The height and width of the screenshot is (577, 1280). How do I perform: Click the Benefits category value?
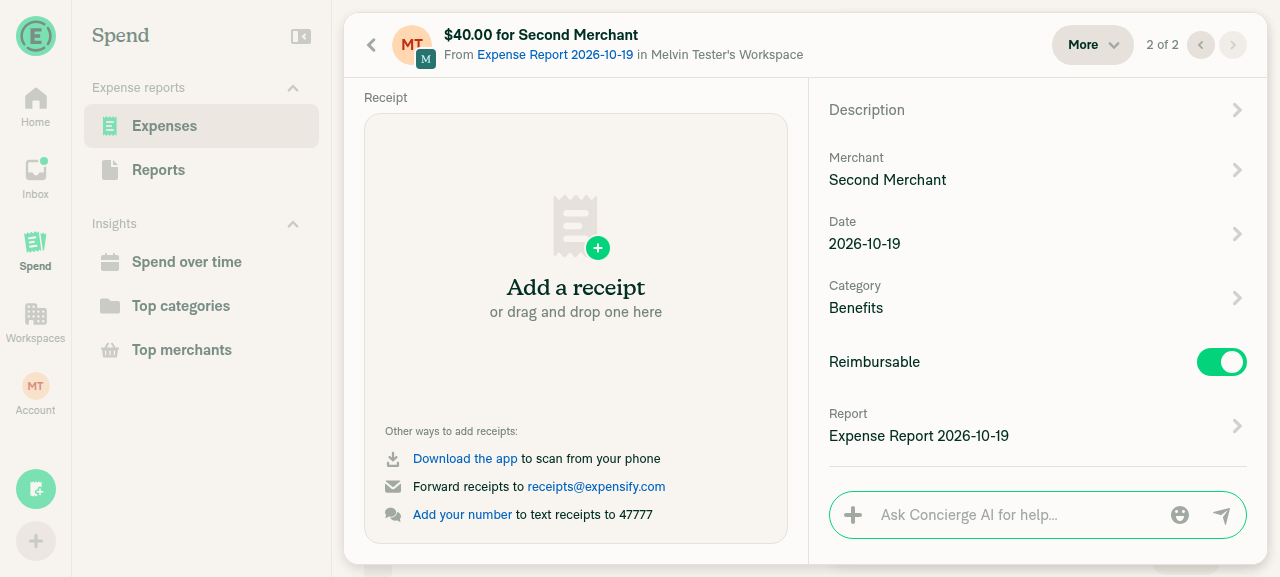(x=856, y=308)
